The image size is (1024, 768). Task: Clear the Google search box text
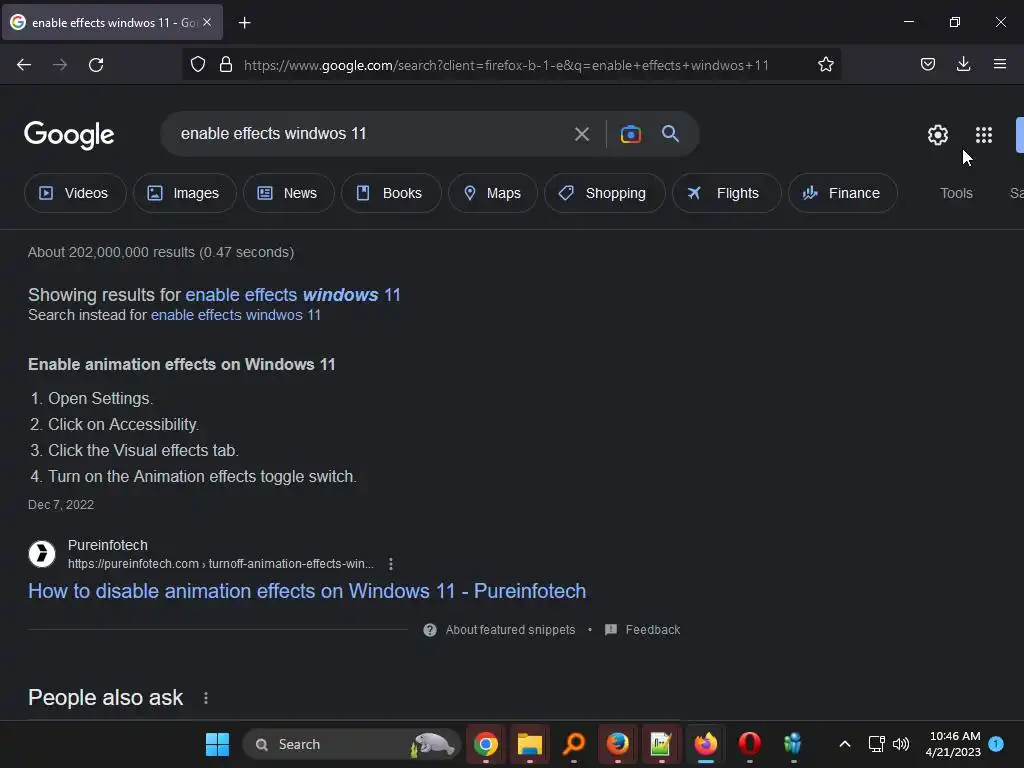(x=581, y=135)
